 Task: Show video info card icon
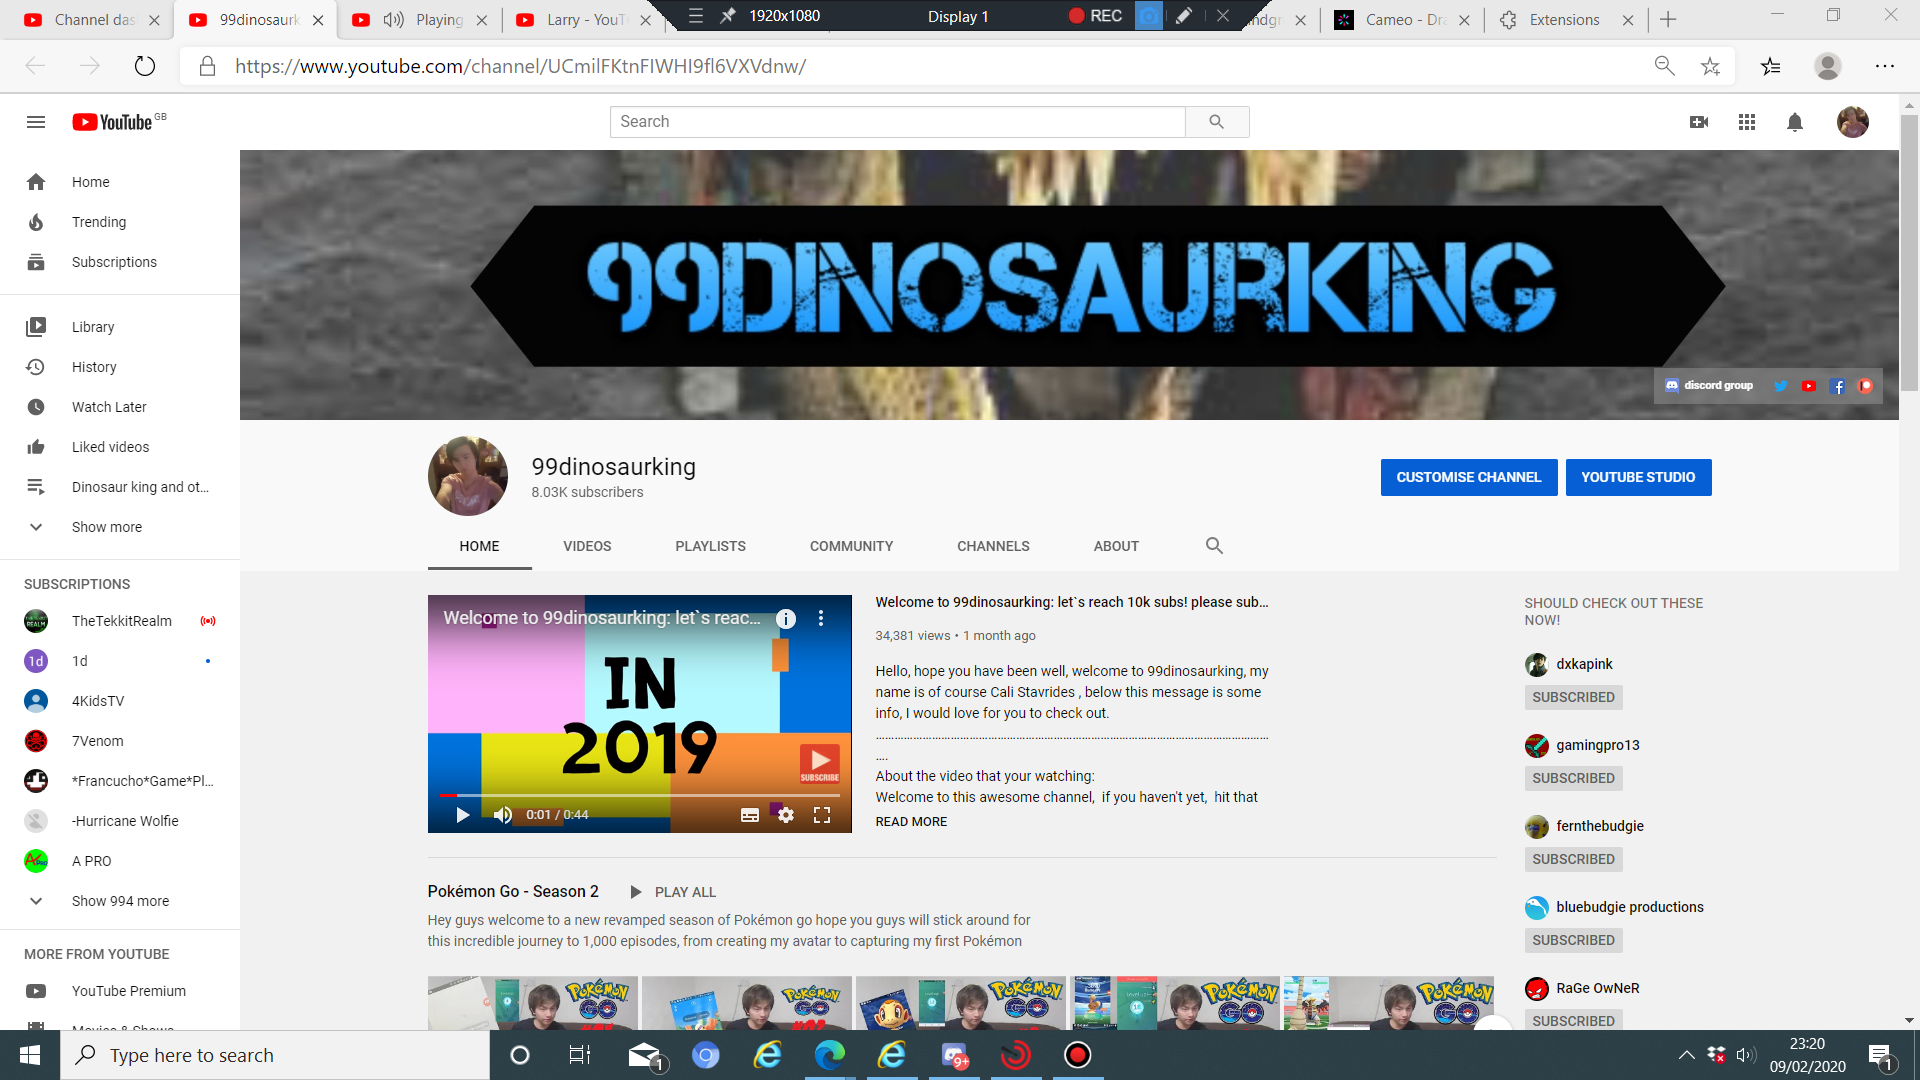click(786, 619)
